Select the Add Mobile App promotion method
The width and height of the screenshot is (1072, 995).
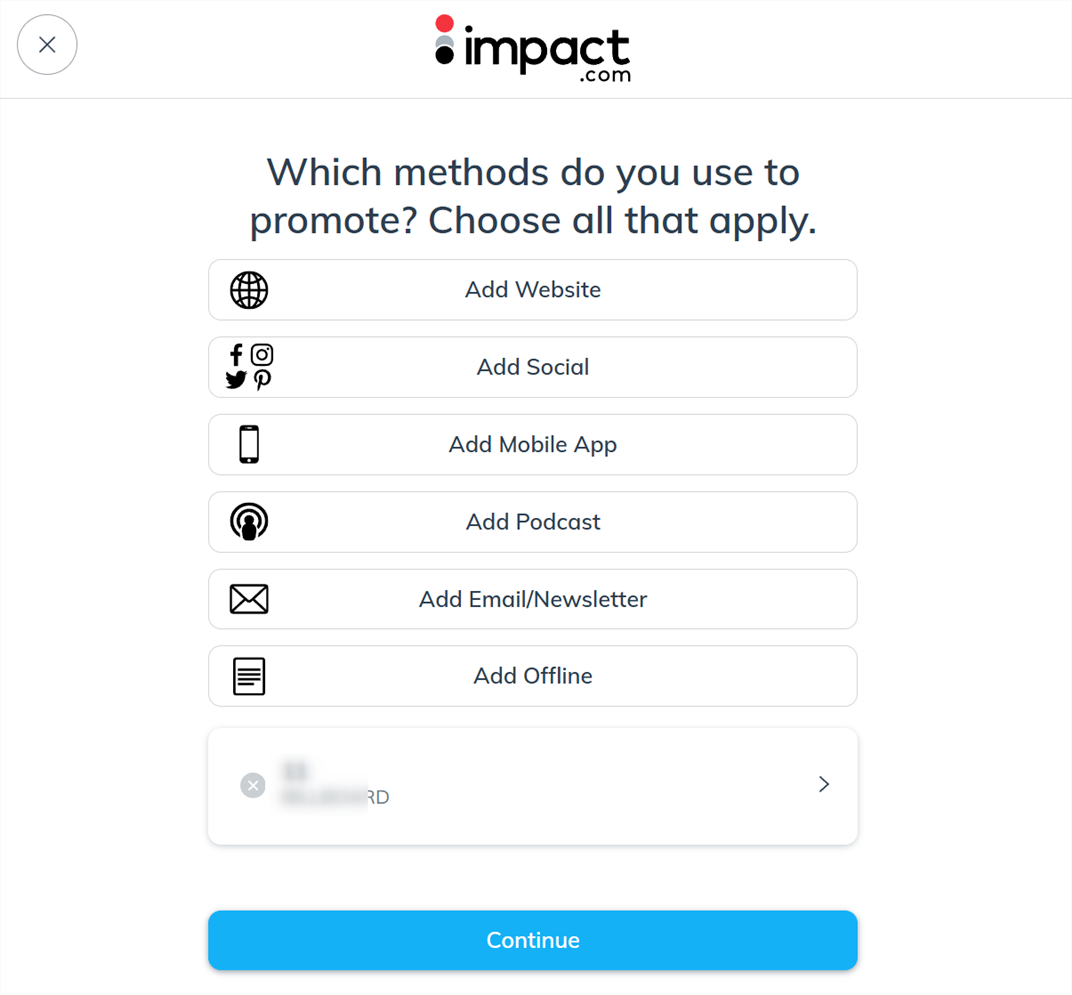click(533, 444)
